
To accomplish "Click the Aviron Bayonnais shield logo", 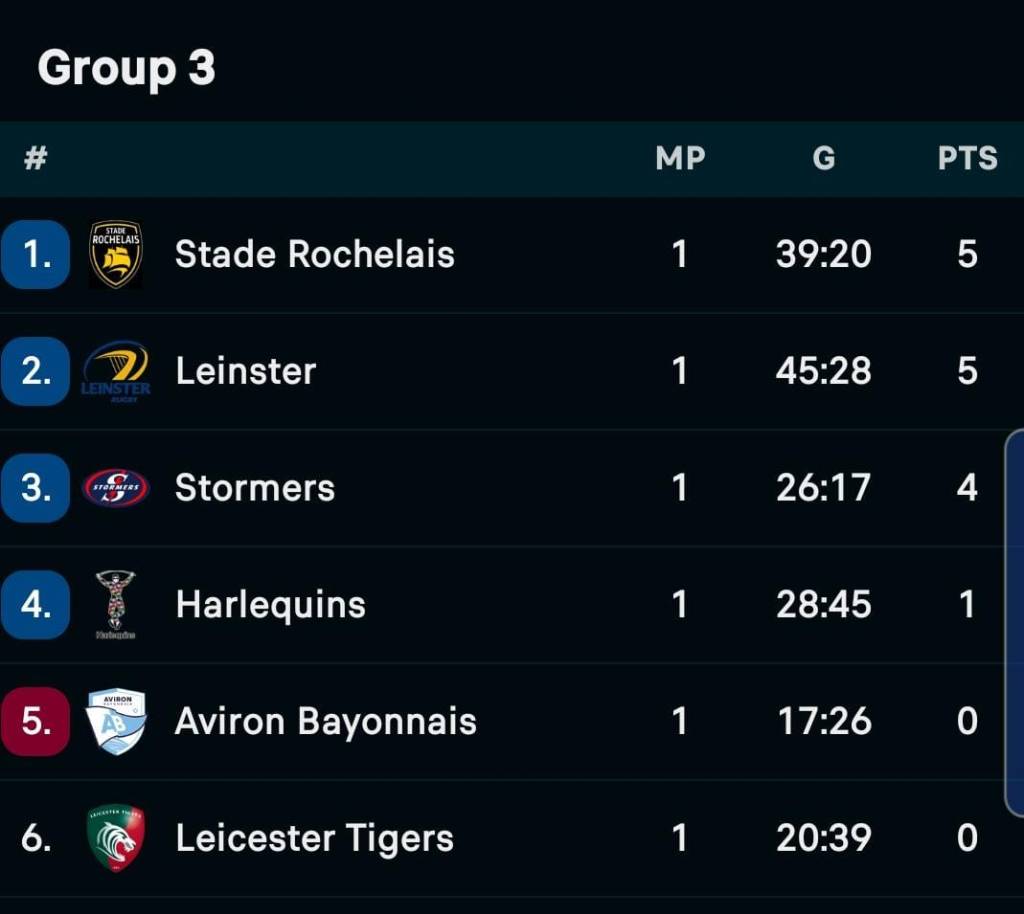I will click(x=116, y=721).
